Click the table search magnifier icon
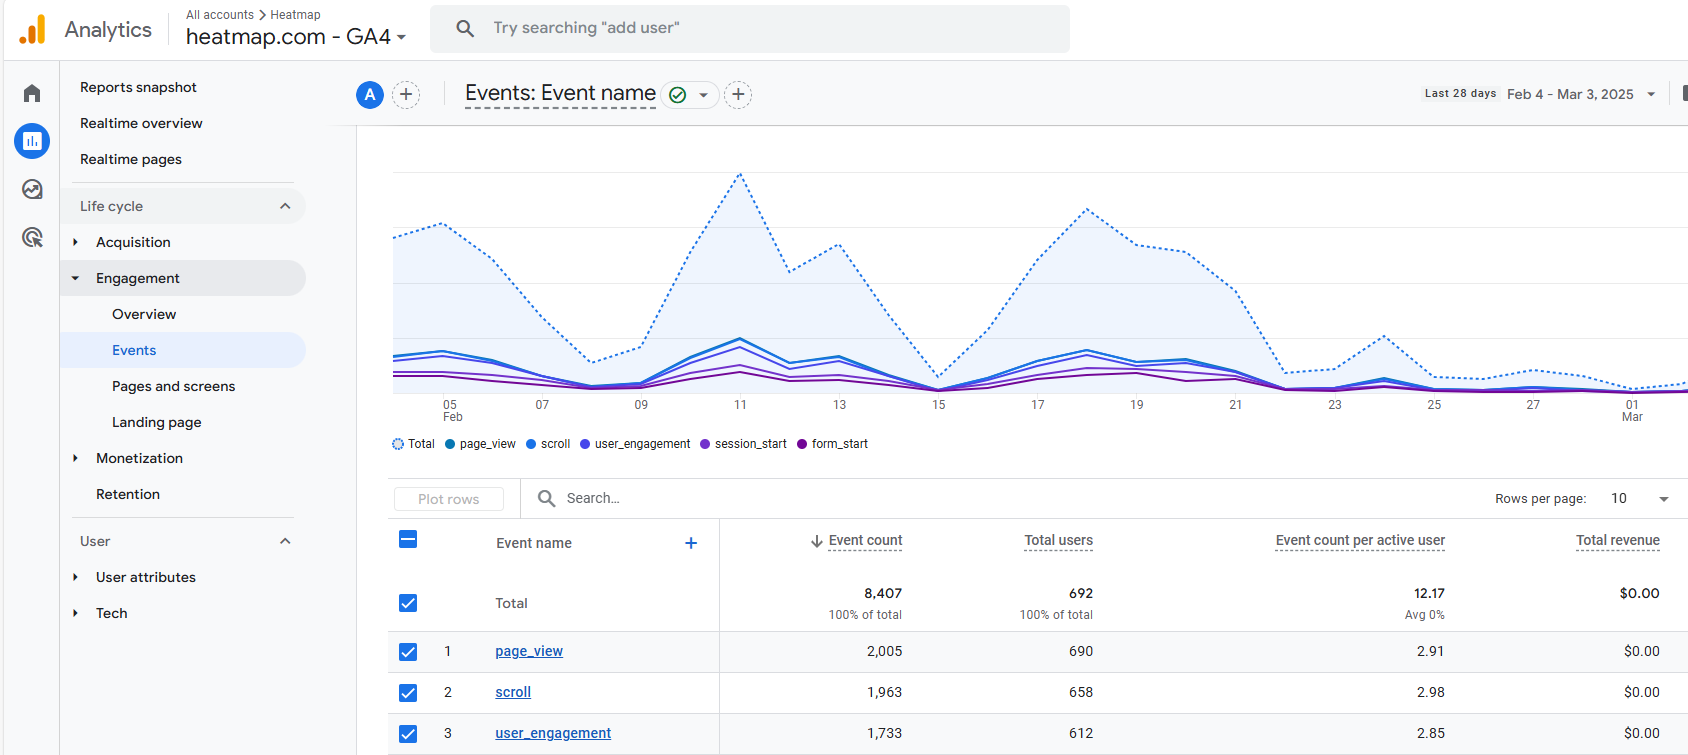 point(547,498)
